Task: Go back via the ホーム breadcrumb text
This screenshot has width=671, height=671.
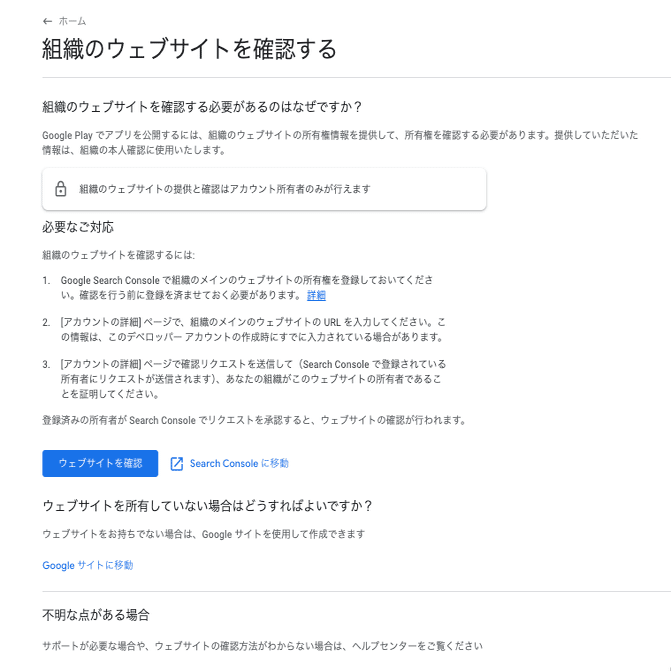Action: click(72, 21)
